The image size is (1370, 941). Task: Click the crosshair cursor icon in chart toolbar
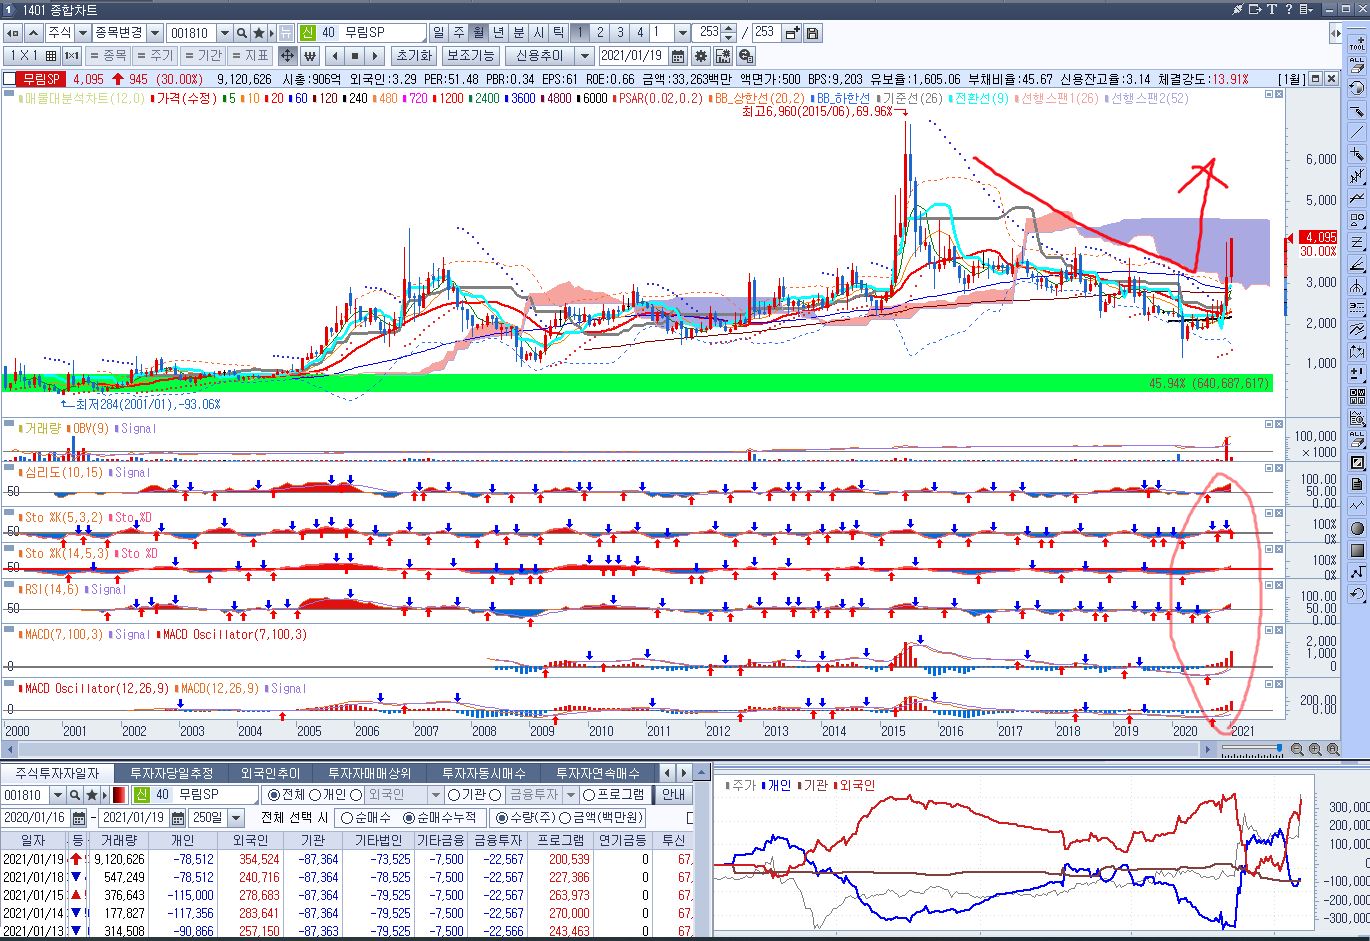point(288,56)
